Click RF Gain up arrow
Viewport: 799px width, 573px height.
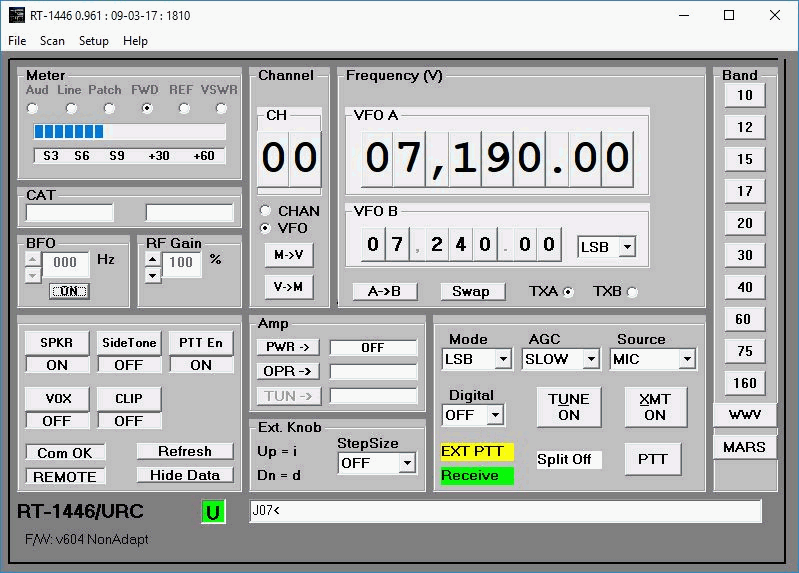(152, 258)
